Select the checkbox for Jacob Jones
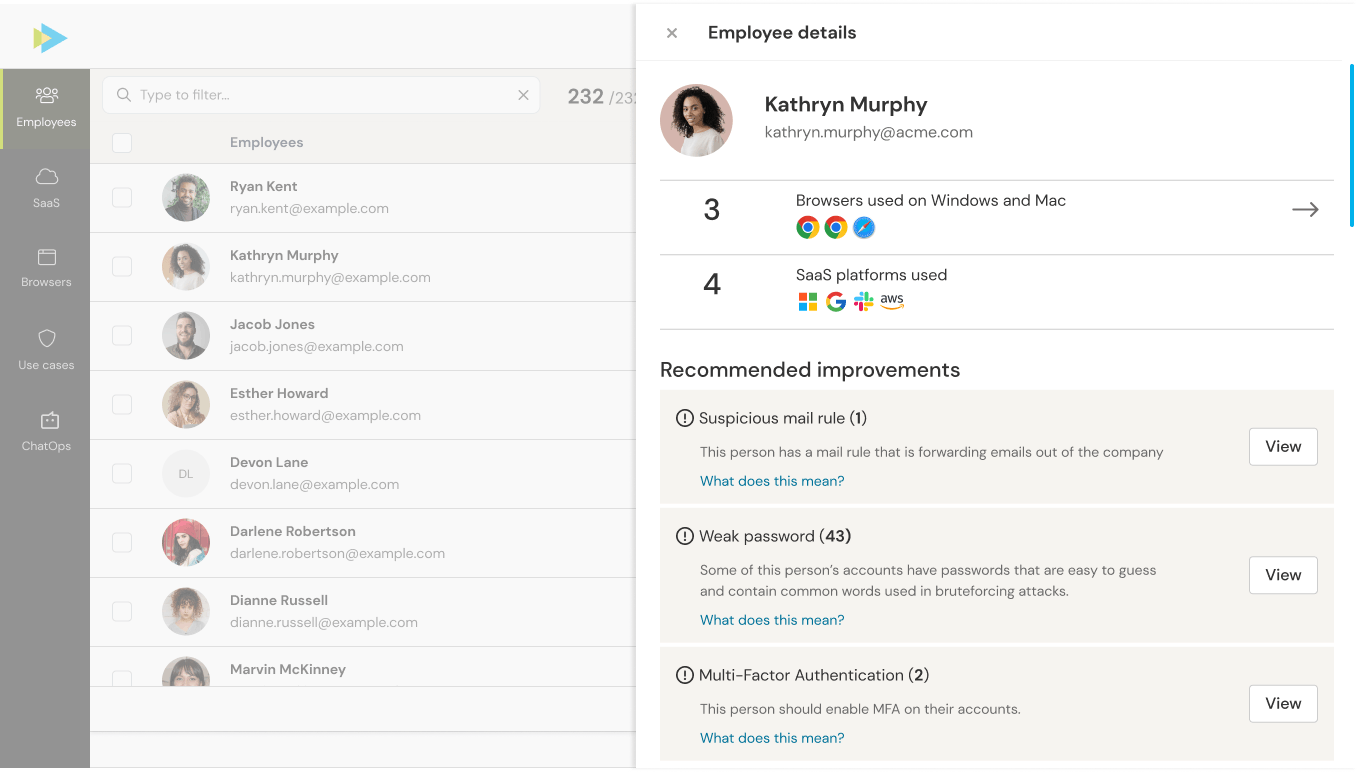This screenshot has height=772, width=1358. [122, 336]
